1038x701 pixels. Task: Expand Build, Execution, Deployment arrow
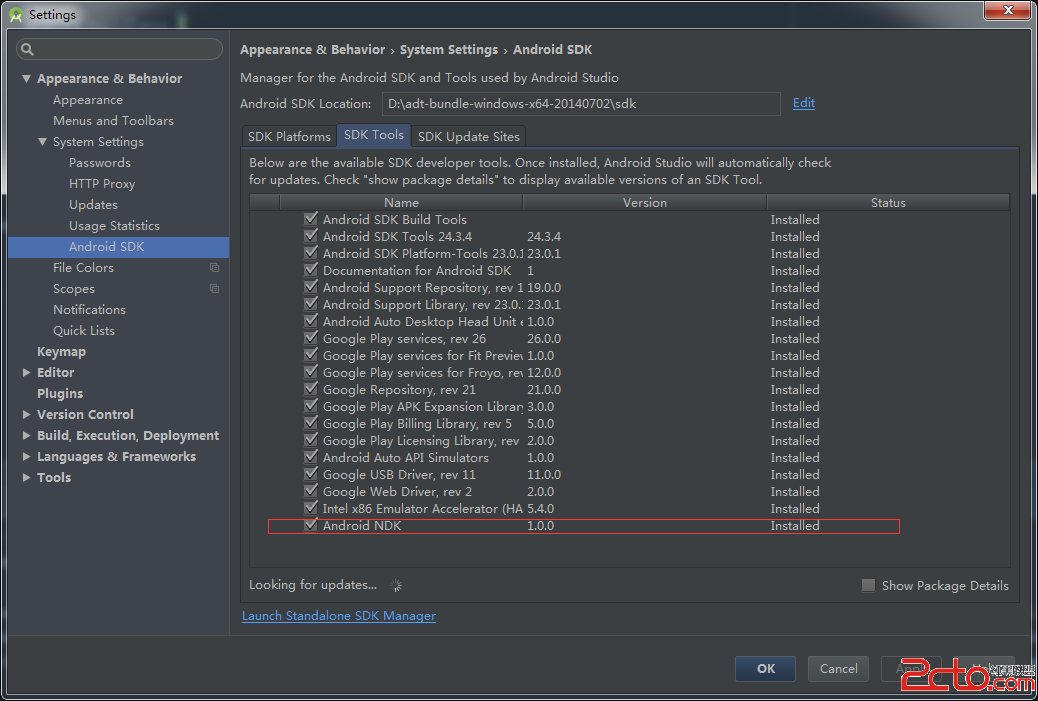tap(26, 436)
